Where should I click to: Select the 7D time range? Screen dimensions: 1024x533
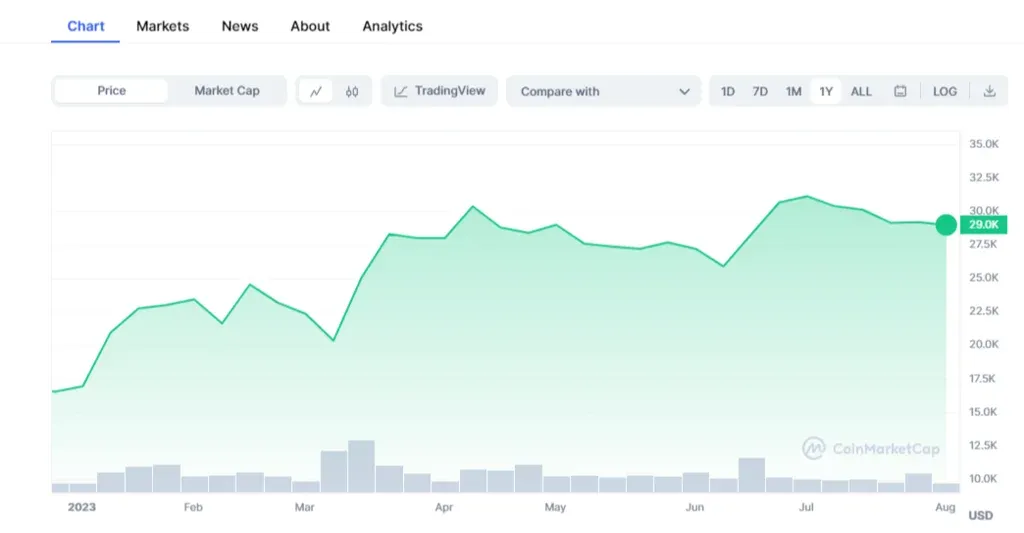(x=760, y=91)
